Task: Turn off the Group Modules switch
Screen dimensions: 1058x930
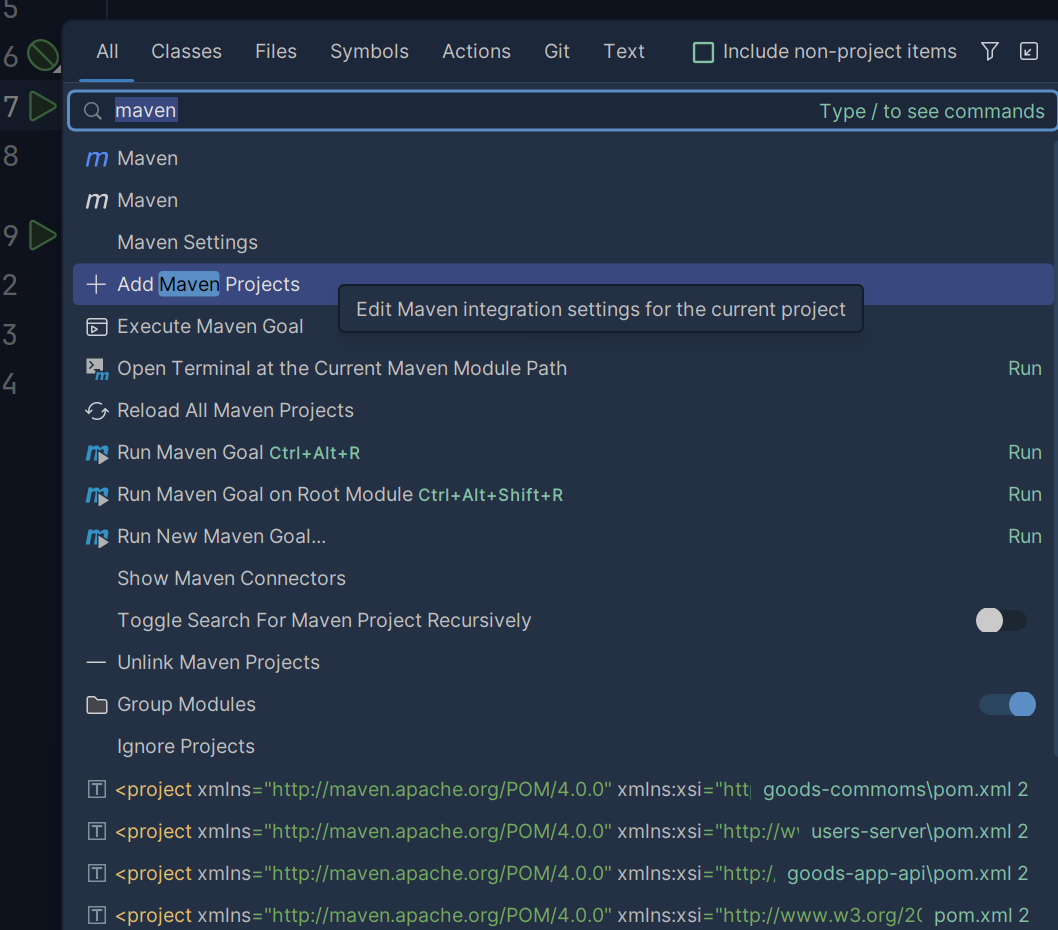Action: point(1007,705)
